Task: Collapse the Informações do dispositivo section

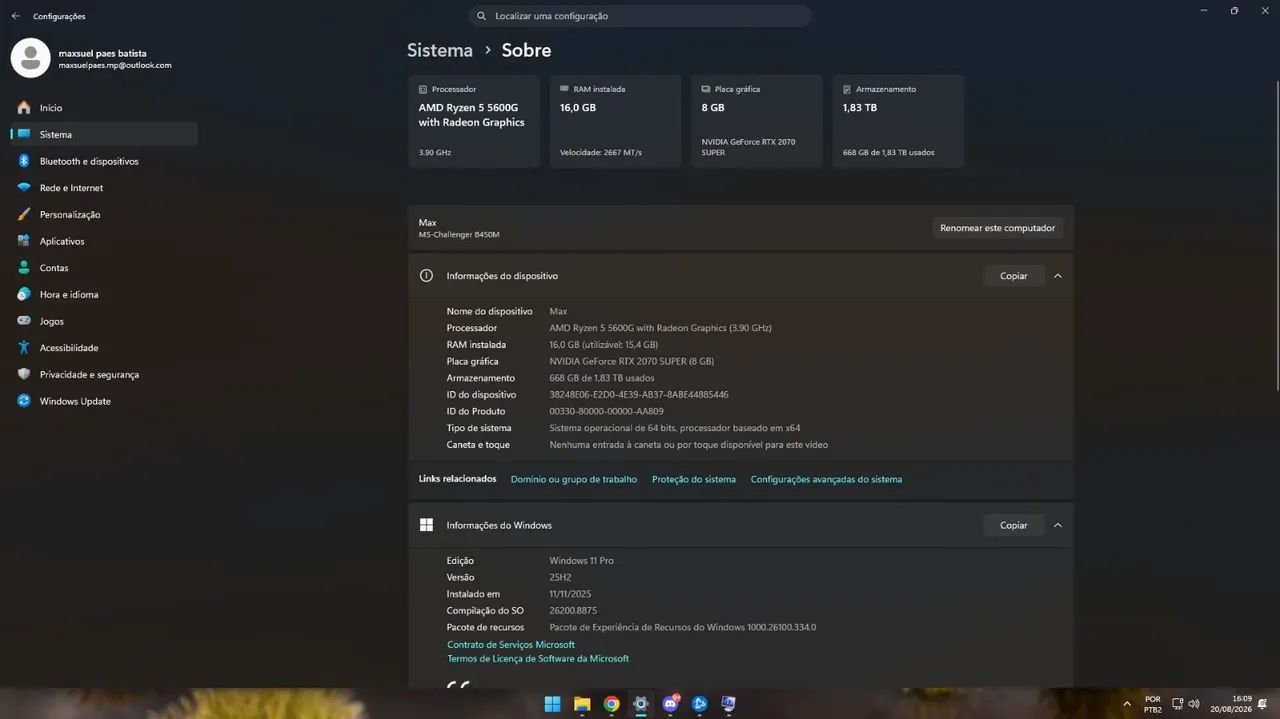Action: point(1058,276)
